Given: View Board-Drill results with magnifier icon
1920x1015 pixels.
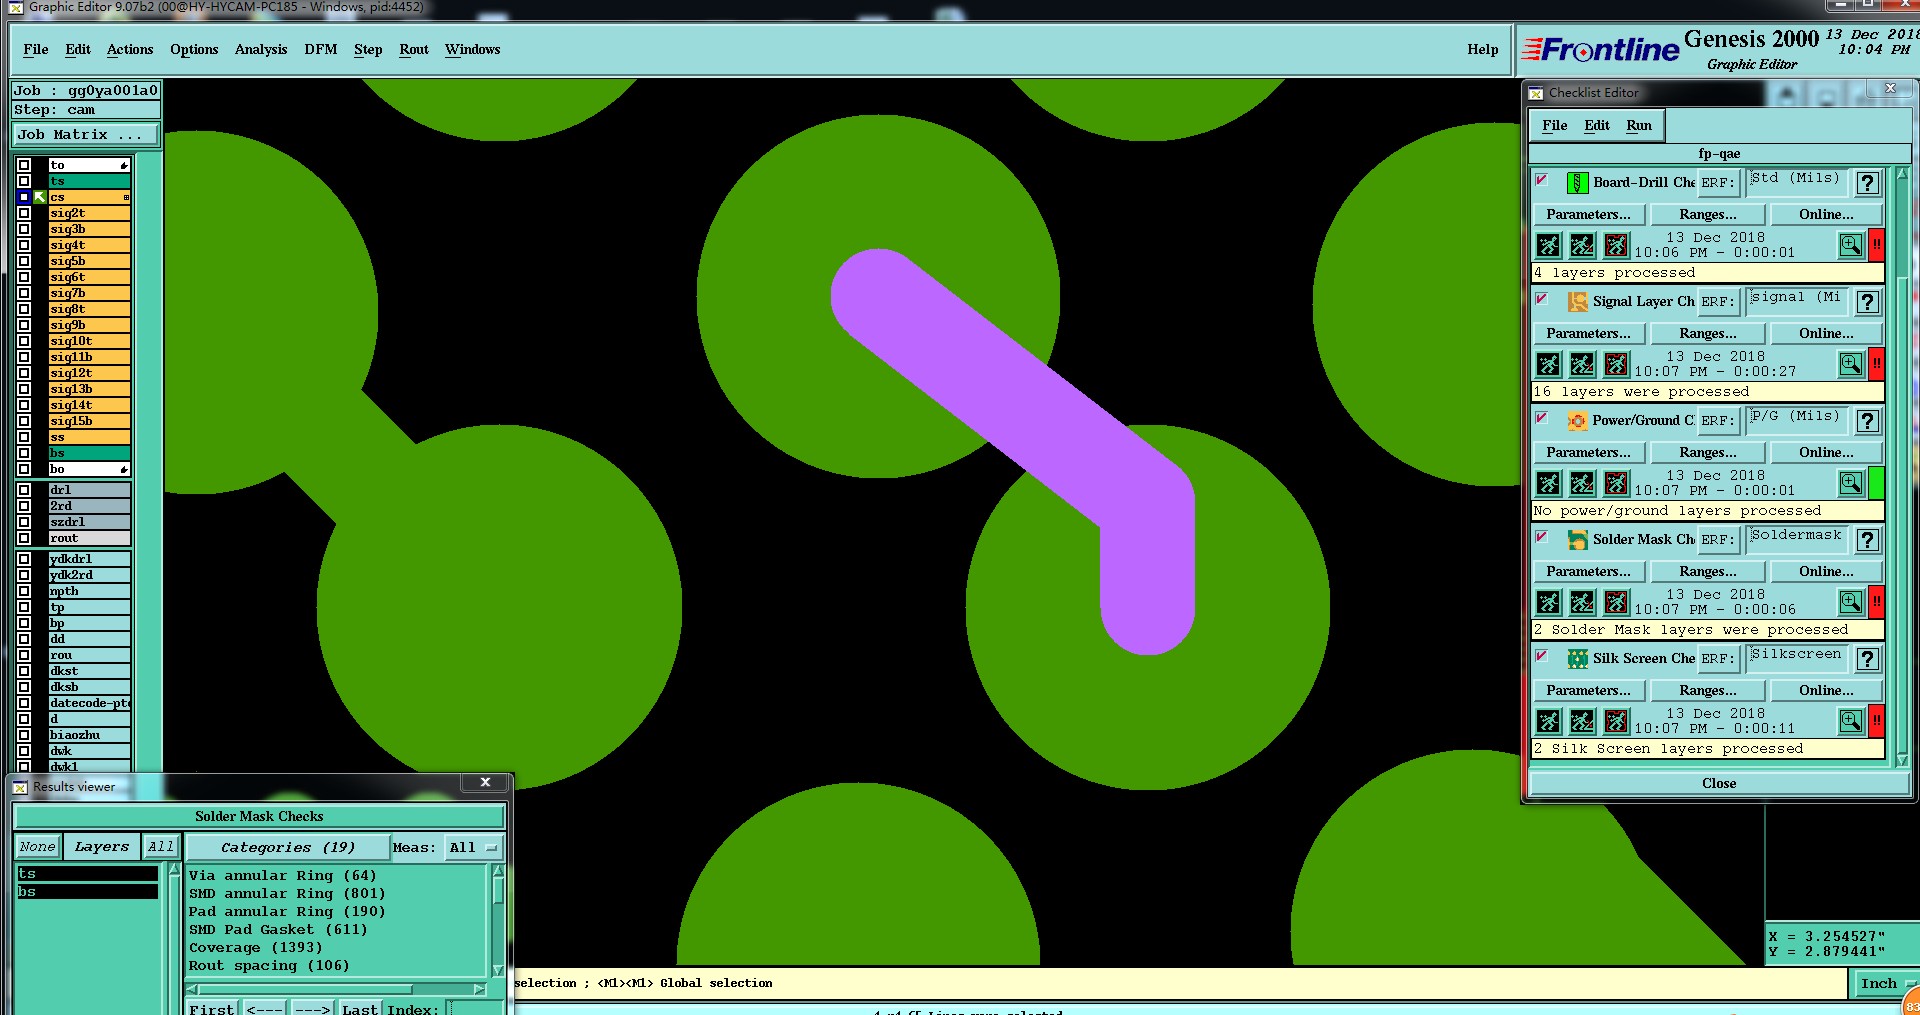Looking at the screenshot, I should [x=1850, y=245].
